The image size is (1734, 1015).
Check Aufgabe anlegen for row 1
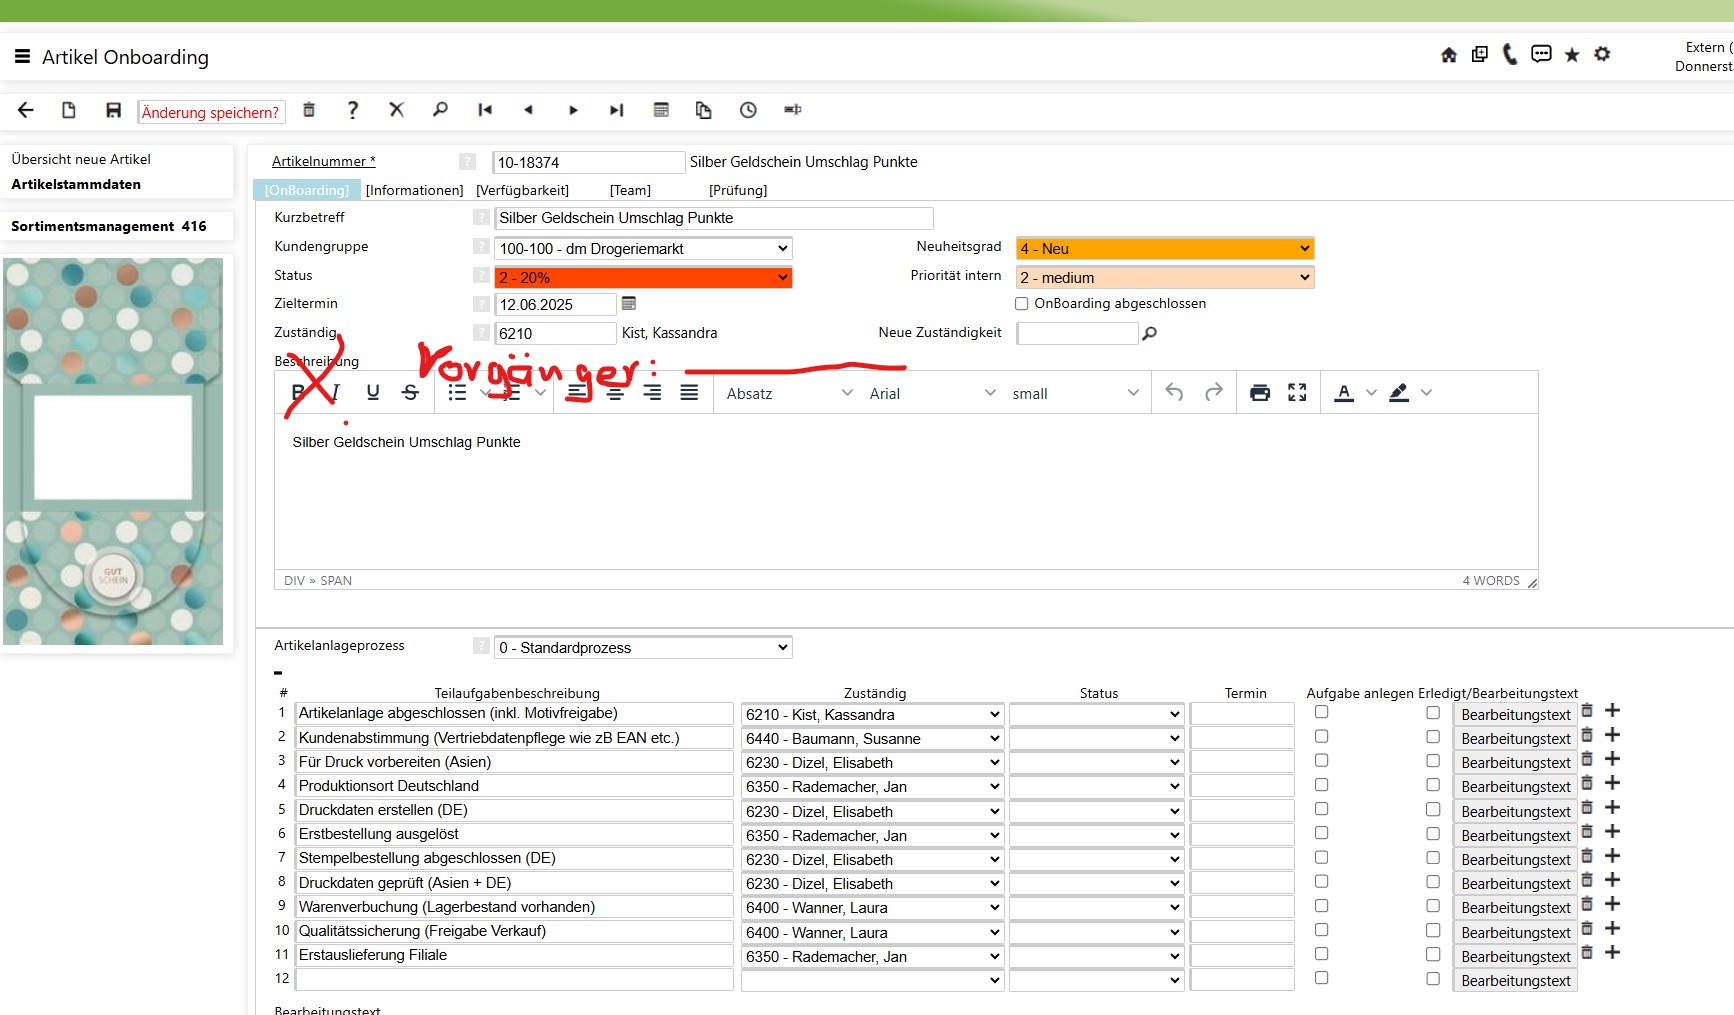(x=1321, y=712)
